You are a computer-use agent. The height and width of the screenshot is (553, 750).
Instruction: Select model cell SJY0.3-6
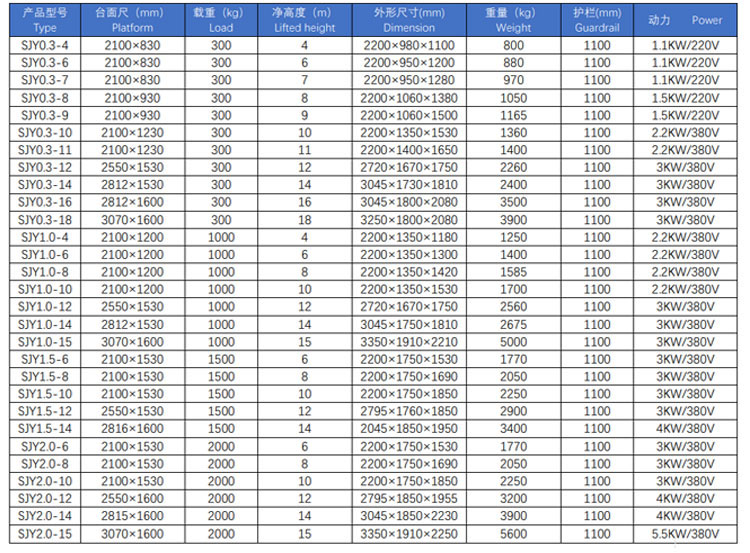click(45, 63)
